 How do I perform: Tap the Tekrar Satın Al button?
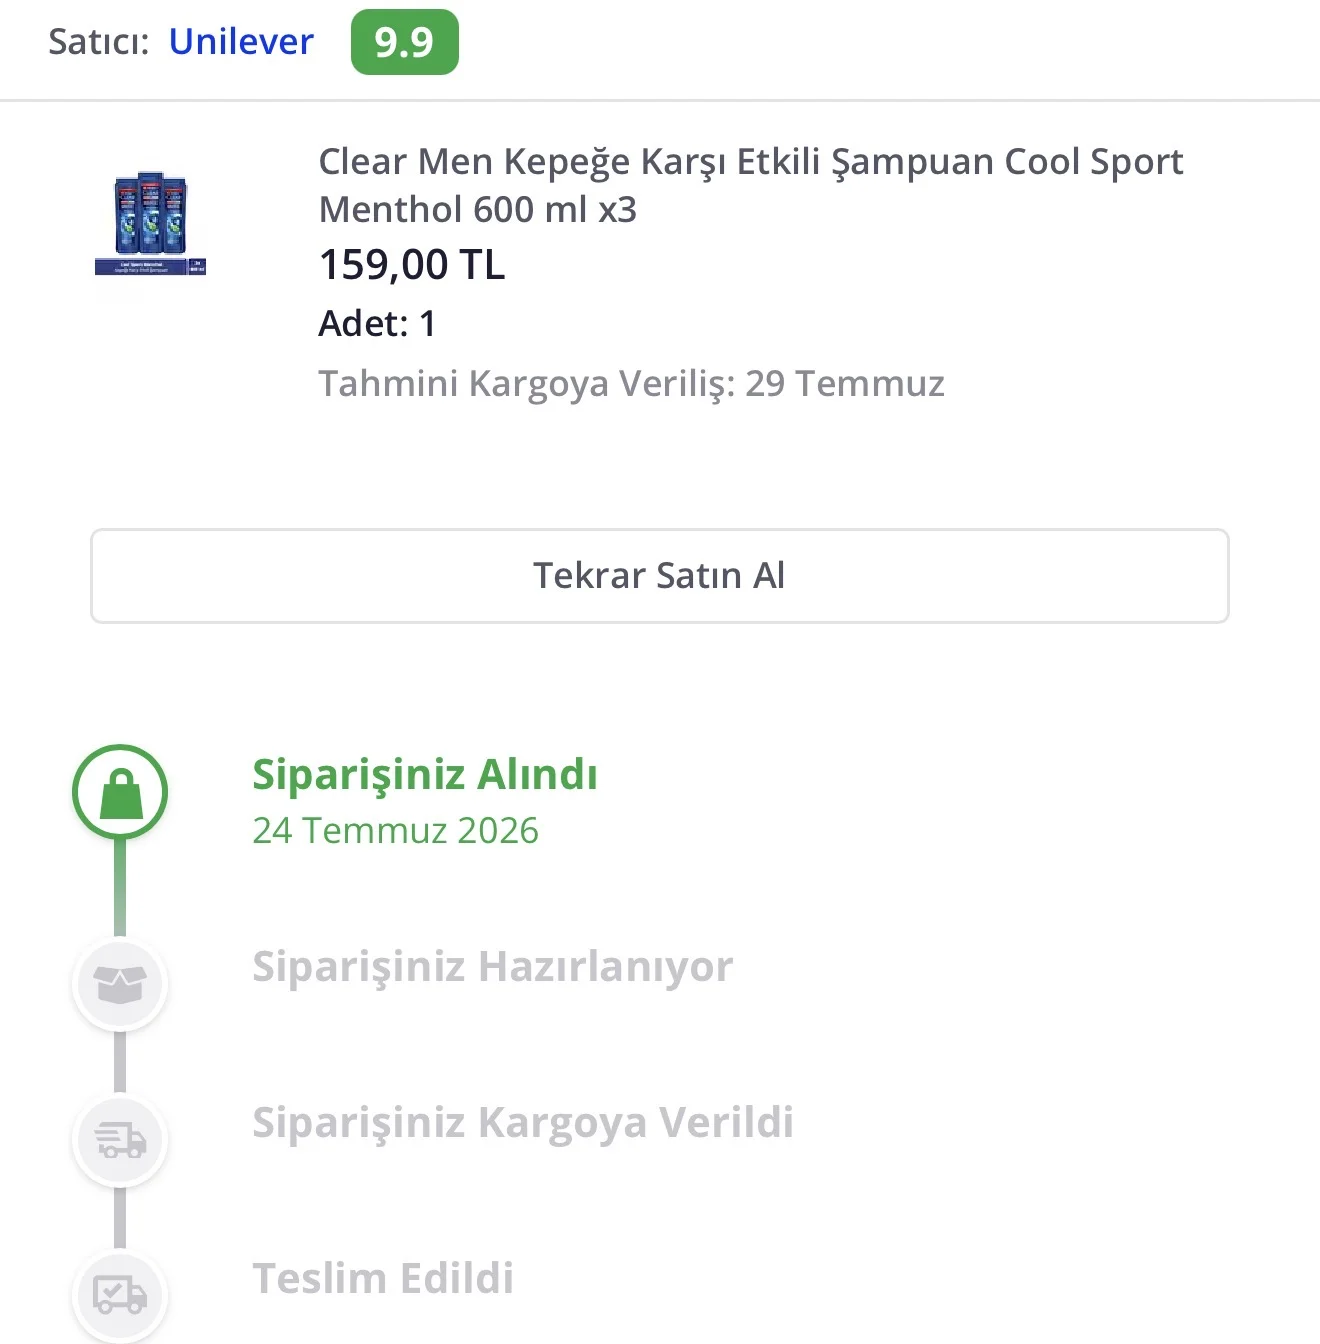coord(660,576)
